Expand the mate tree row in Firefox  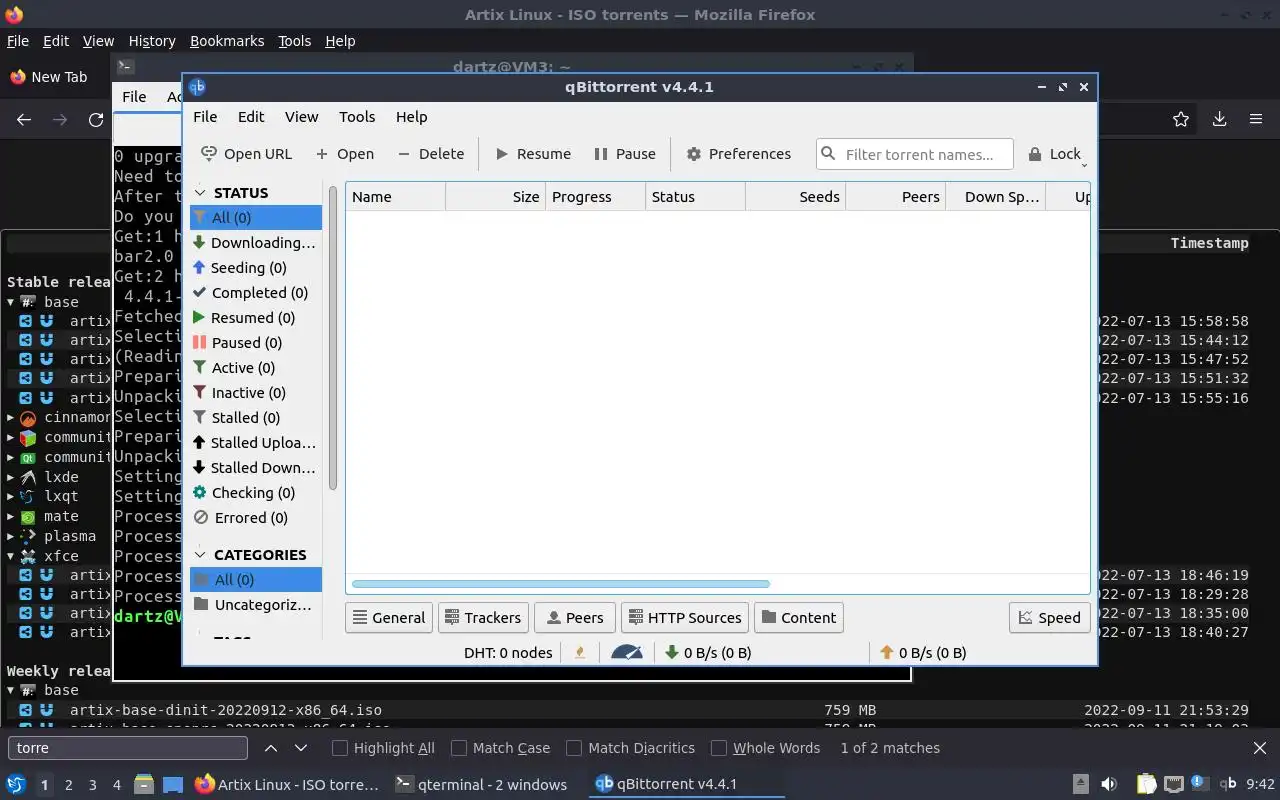(11, 516)
